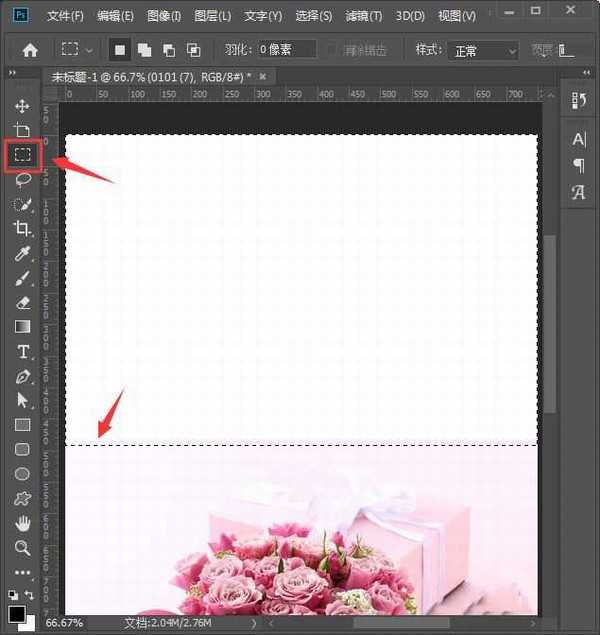Click the Home button in options bar

pos(30,50)
